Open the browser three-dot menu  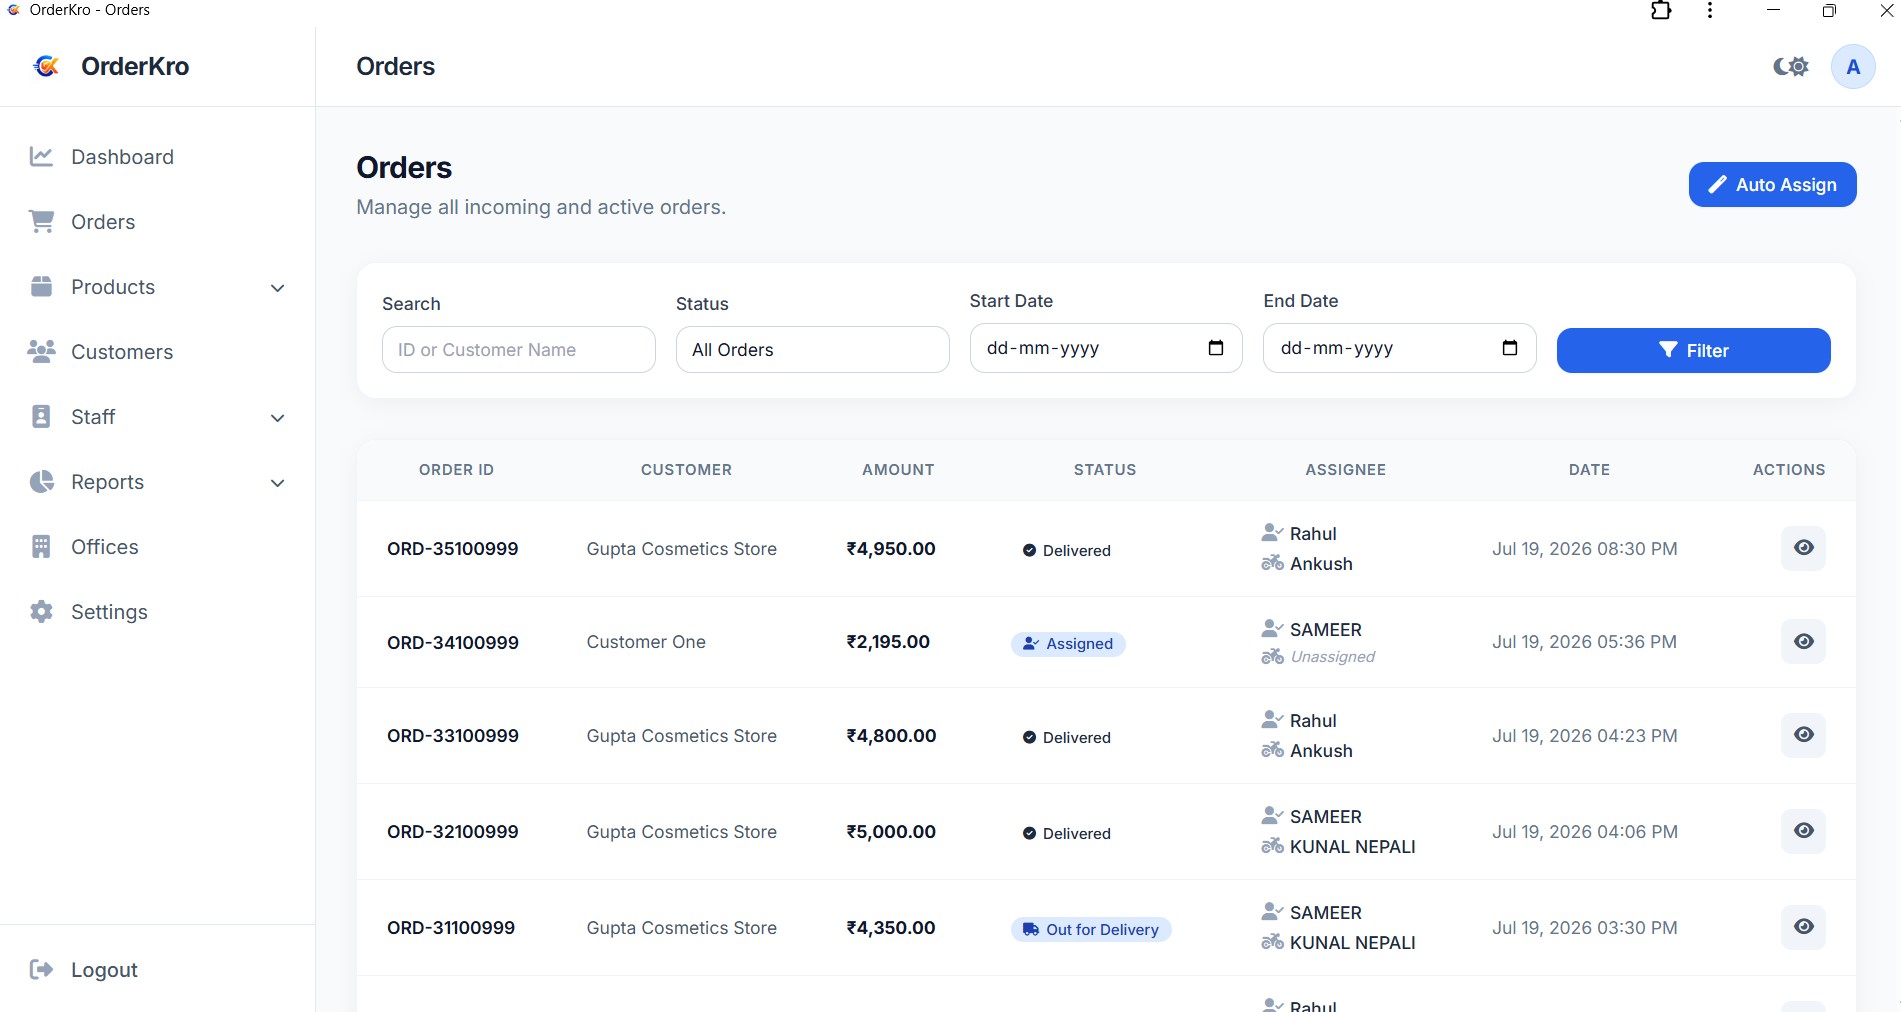pyautogui.click(x=1710, y=11)
